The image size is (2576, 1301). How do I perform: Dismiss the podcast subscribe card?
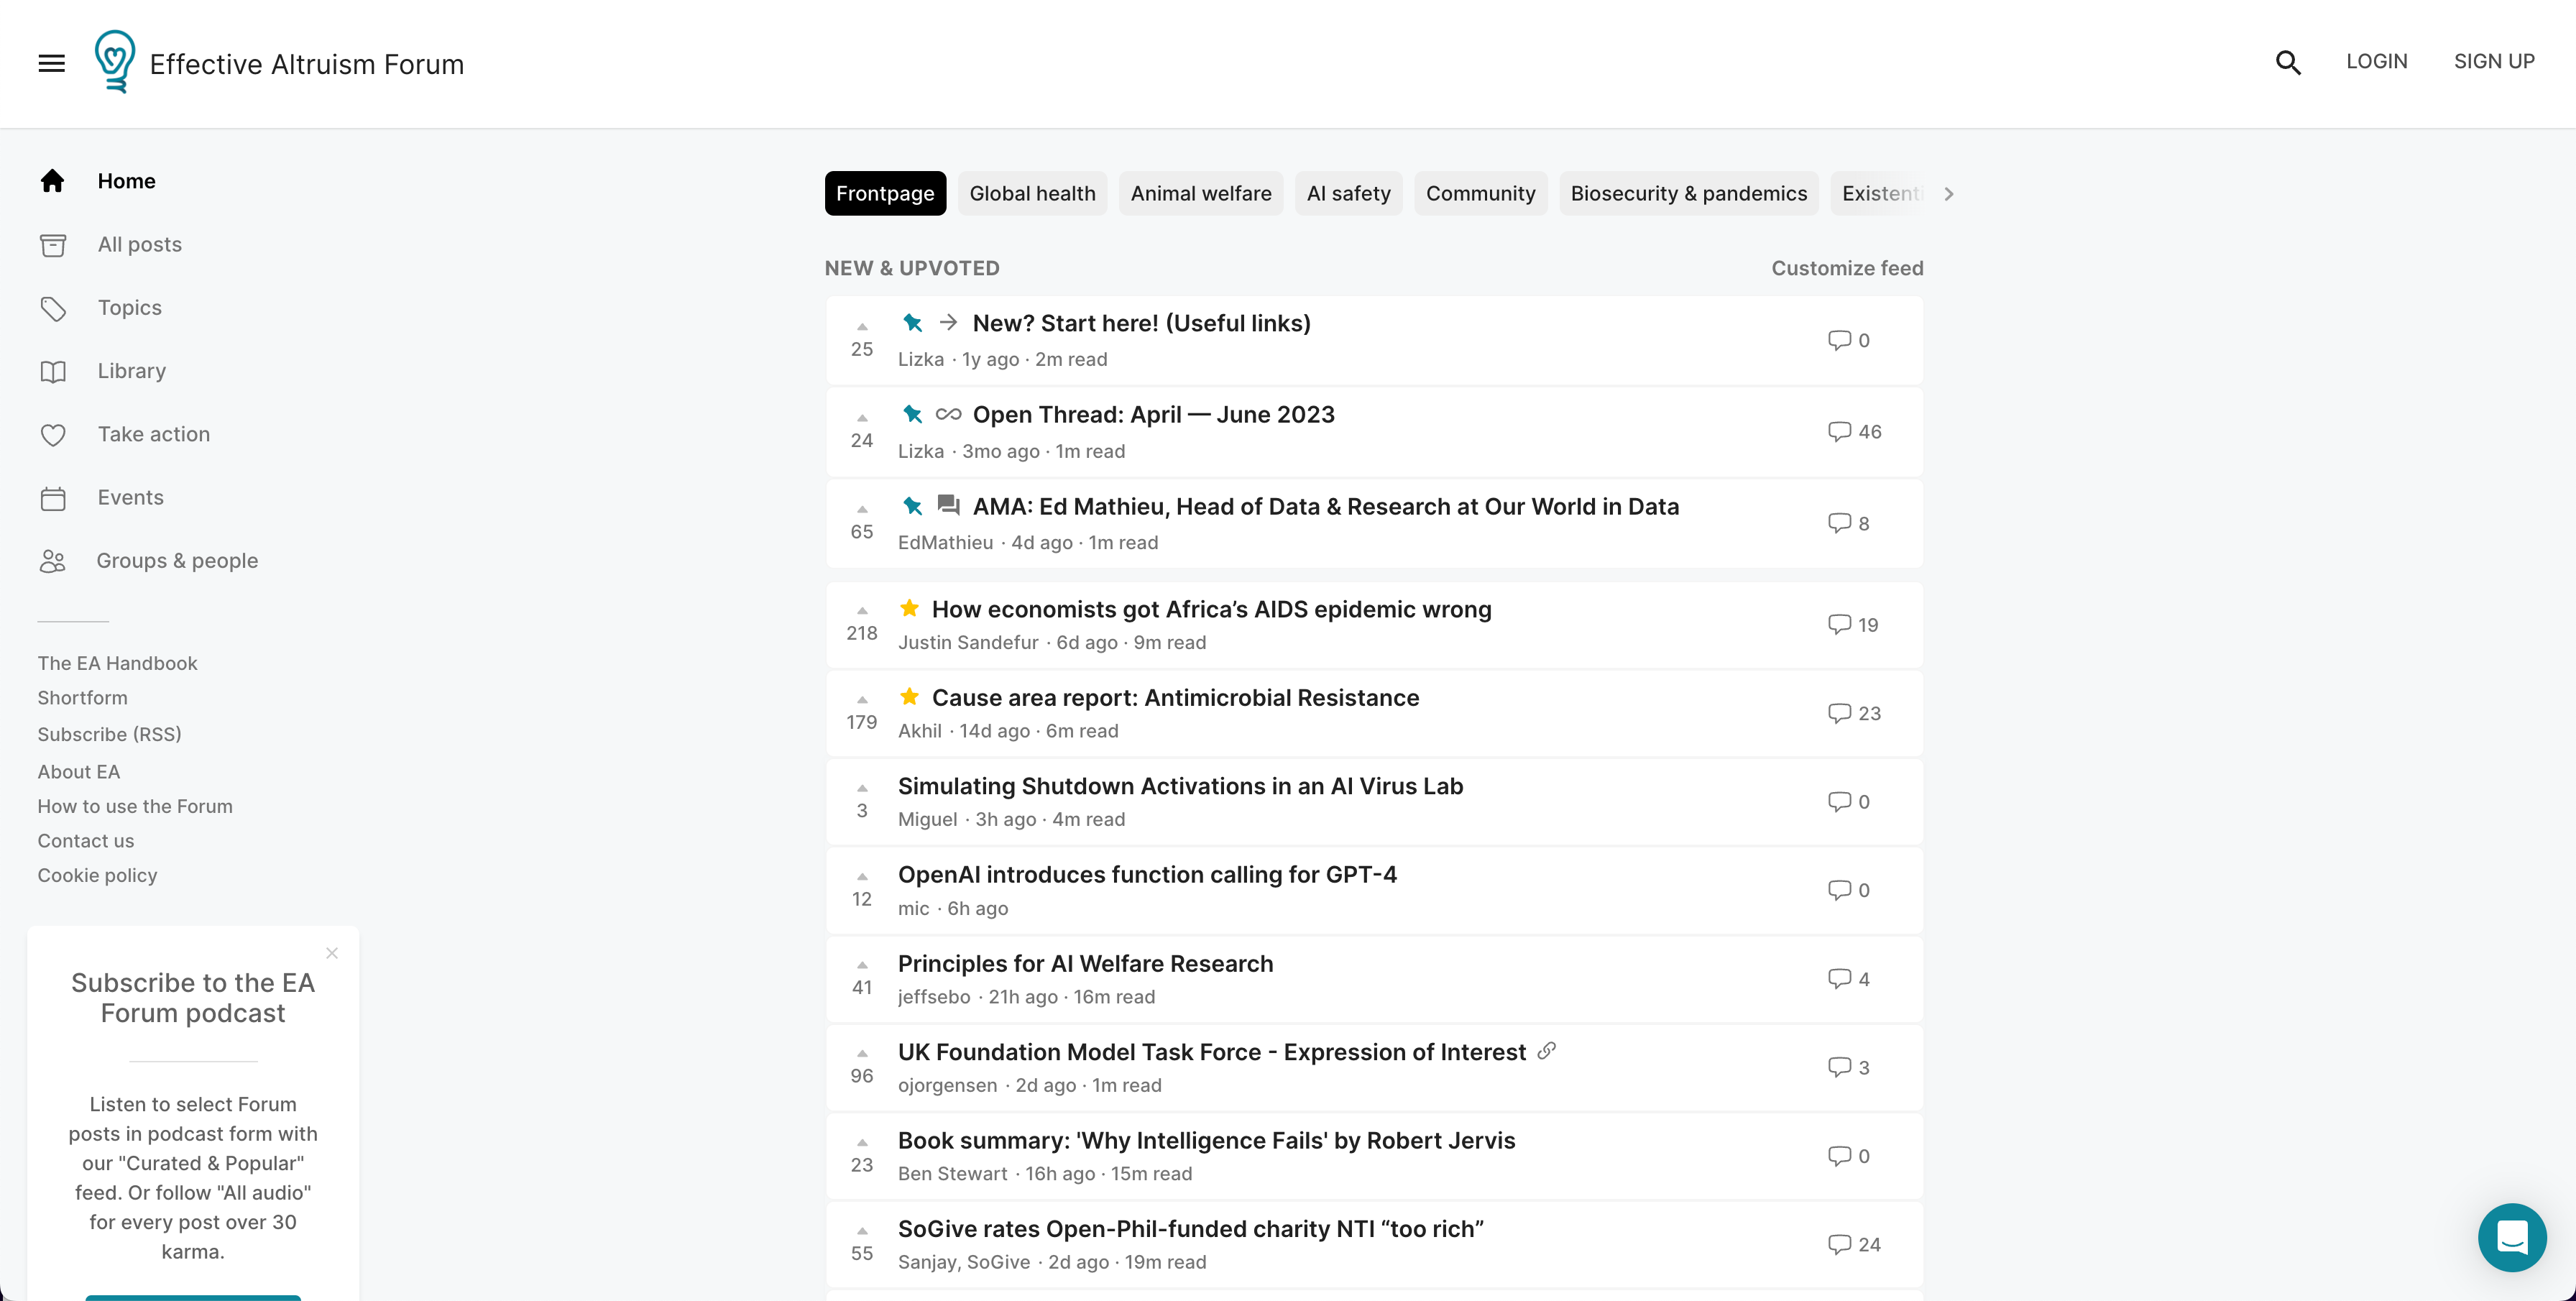tap(332, 953)
